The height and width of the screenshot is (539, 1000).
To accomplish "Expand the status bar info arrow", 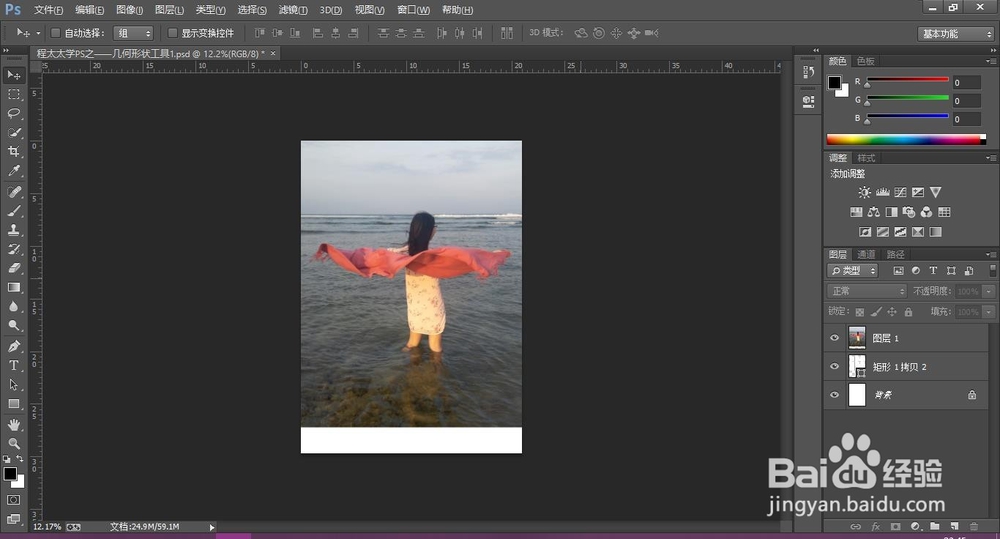I will pos(212,527).
